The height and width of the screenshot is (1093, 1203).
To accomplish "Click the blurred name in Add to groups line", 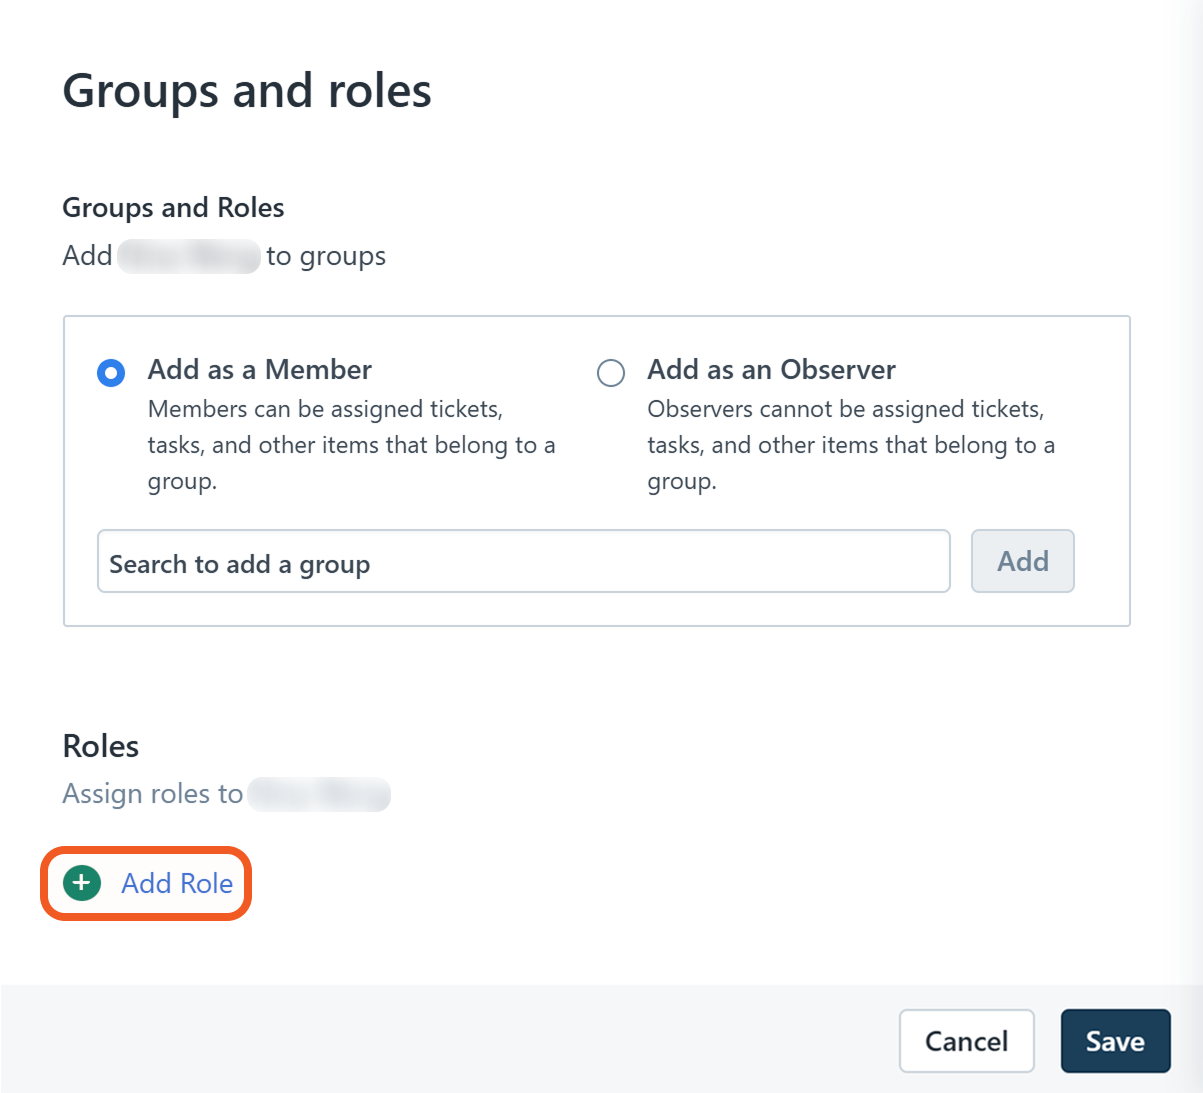I will click(189, 256).
